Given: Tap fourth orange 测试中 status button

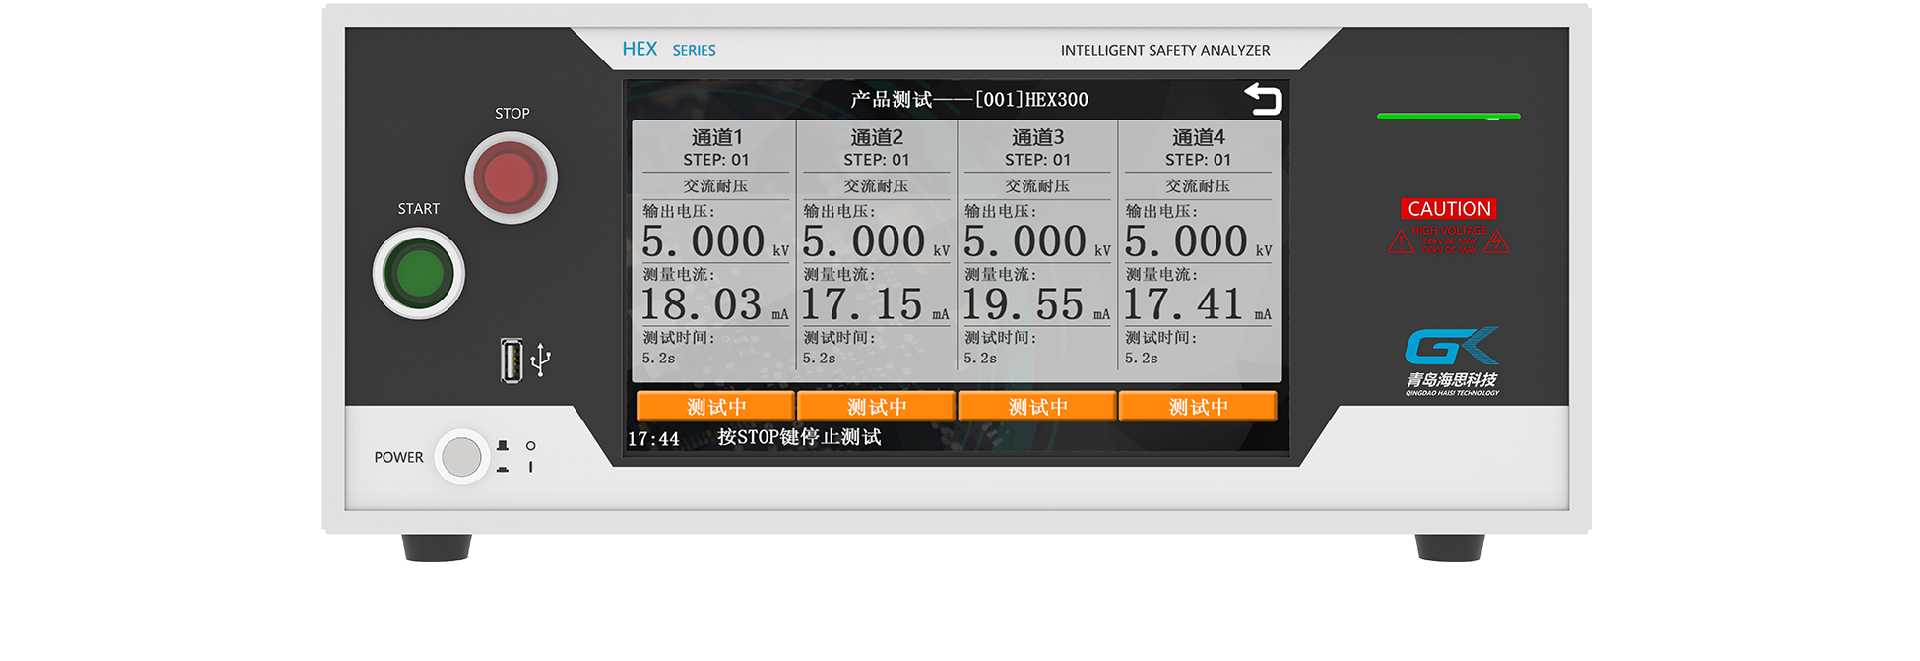Looking at the screenshot, I should click(x=1198, y=406).
